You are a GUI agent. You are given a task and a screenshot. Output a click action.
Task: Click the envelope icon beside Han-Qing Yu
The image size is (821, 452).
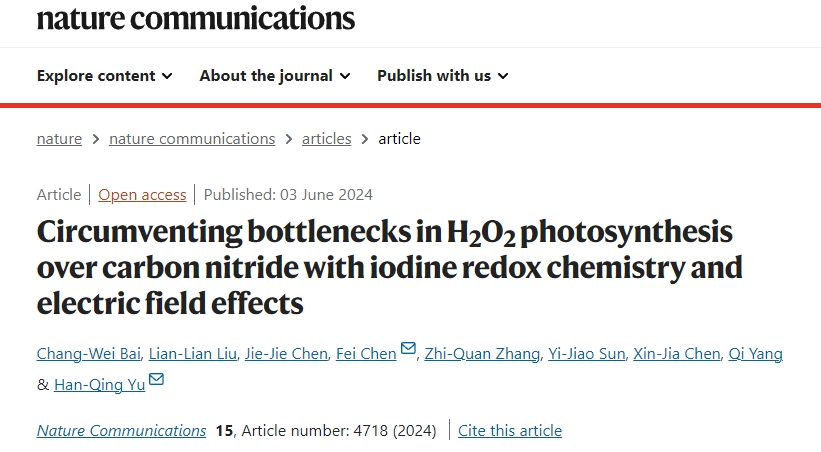tap(157, 379)
